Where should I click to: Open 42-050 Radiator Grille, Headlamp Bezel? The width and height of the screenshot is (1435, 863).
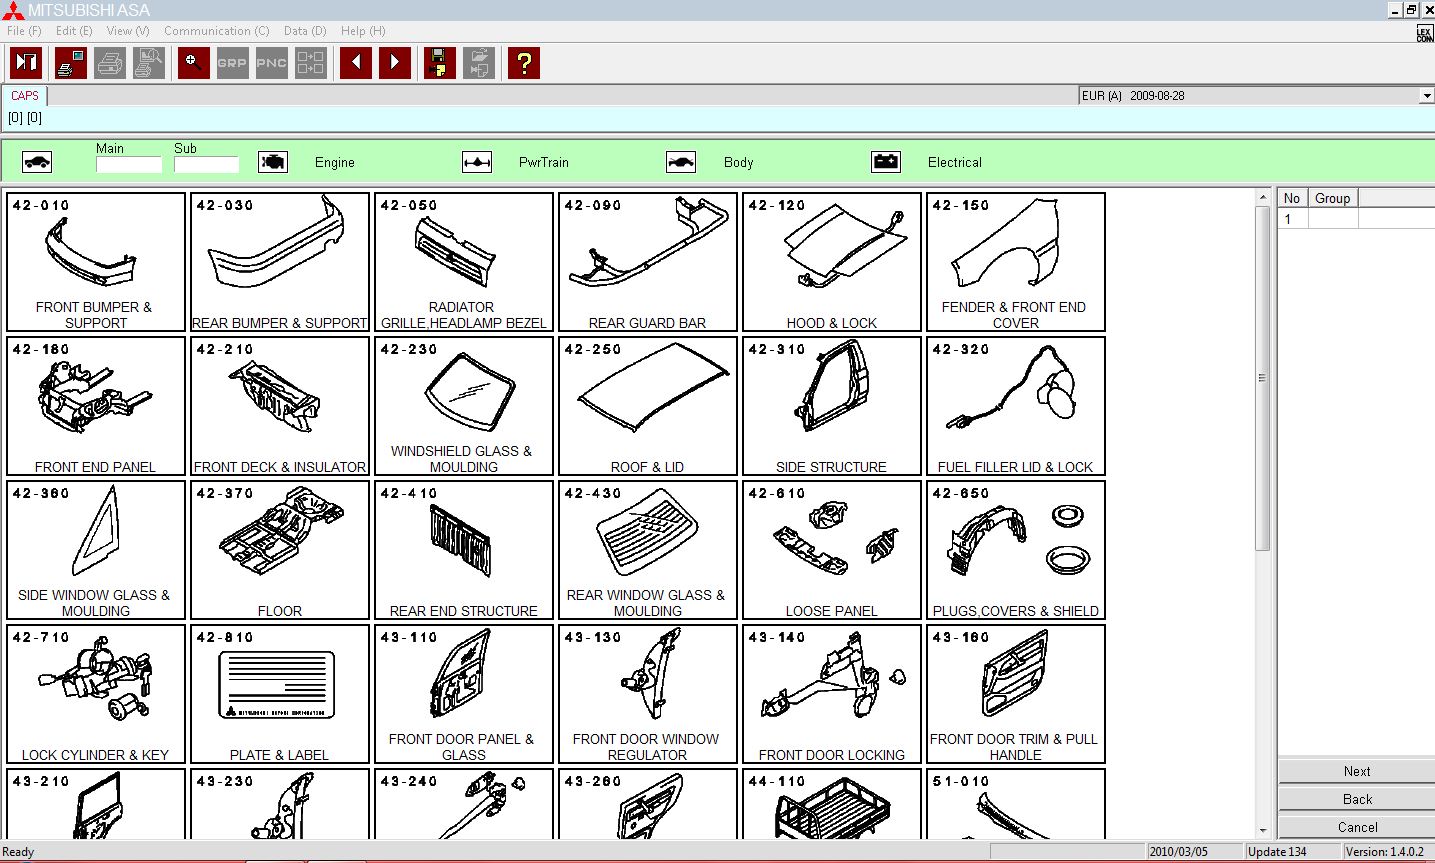point(464,262)
